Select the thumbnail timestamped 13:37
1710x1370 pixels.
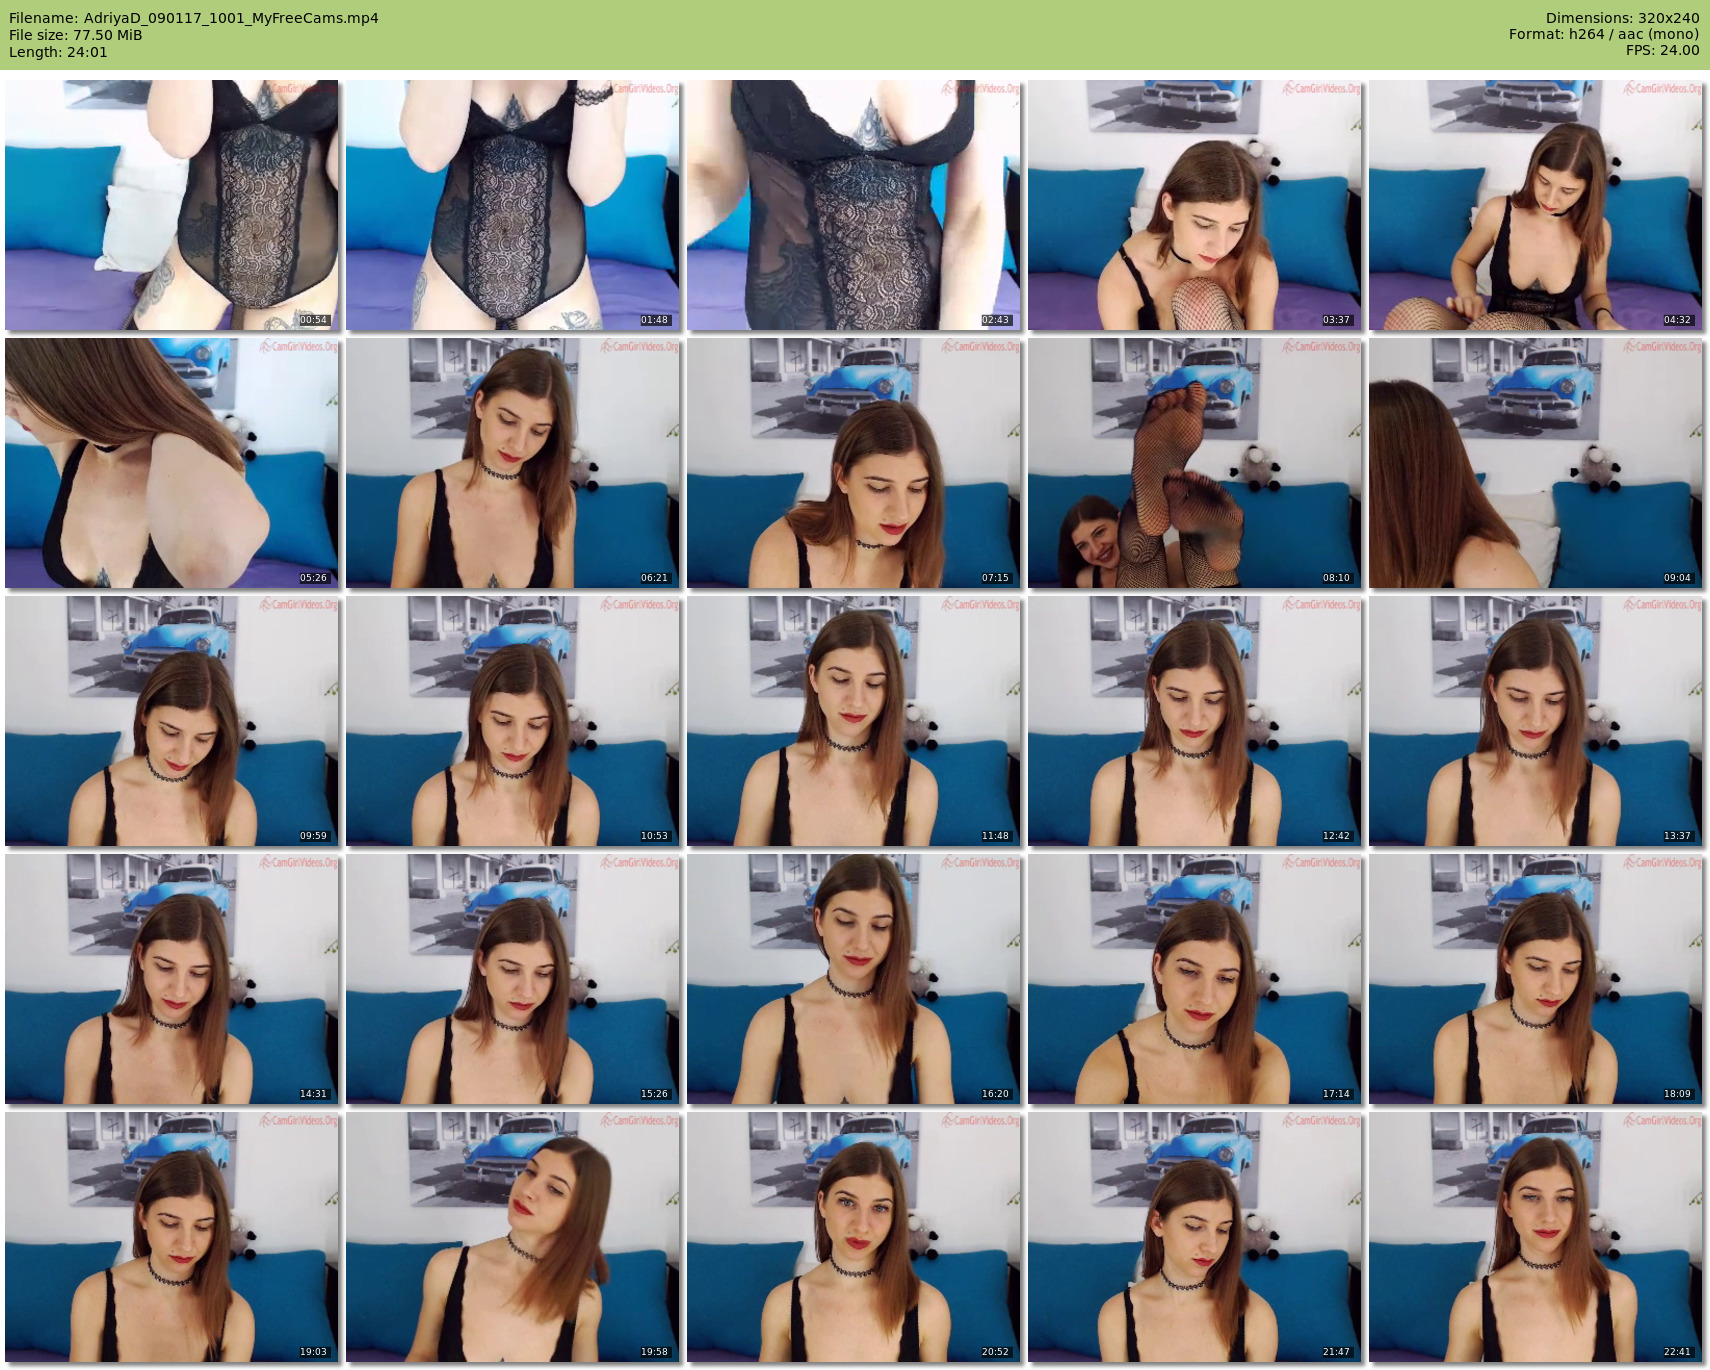[1536, 721]
